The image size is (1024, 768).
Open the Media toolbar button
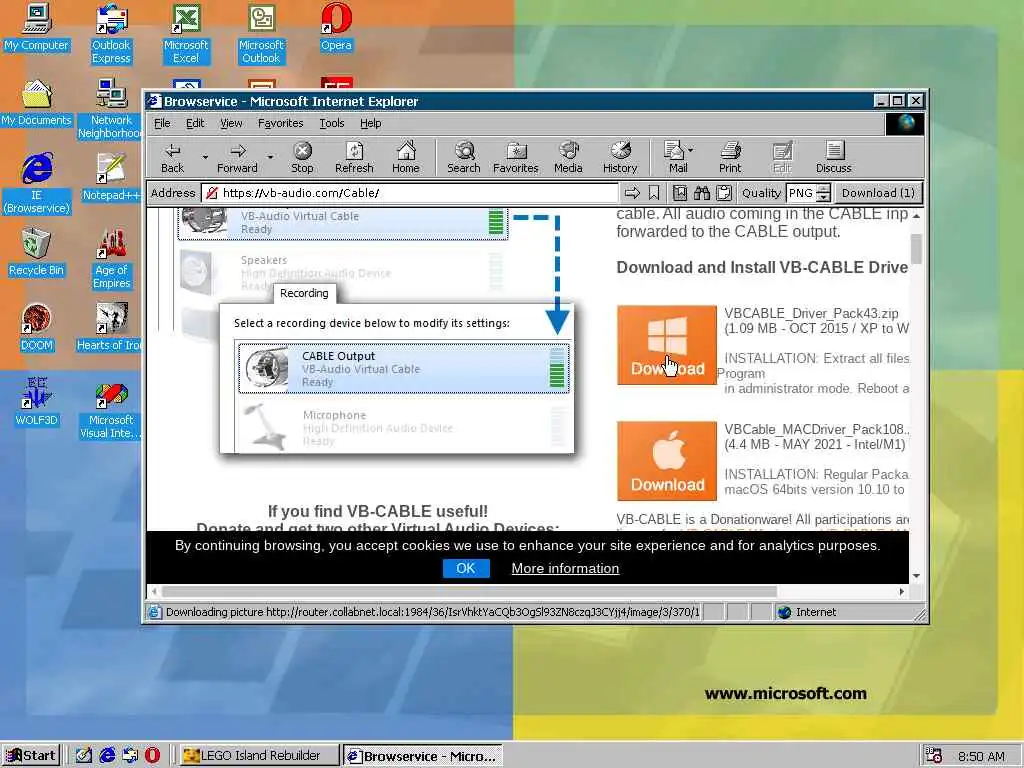[568, 157]
